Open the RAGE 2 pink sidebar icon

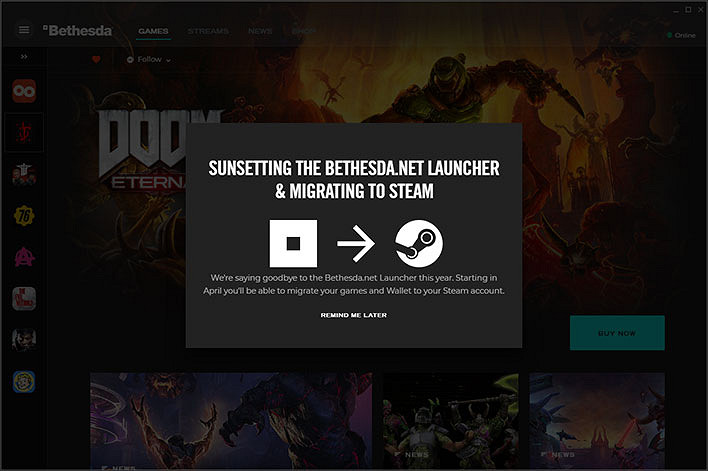24,257
